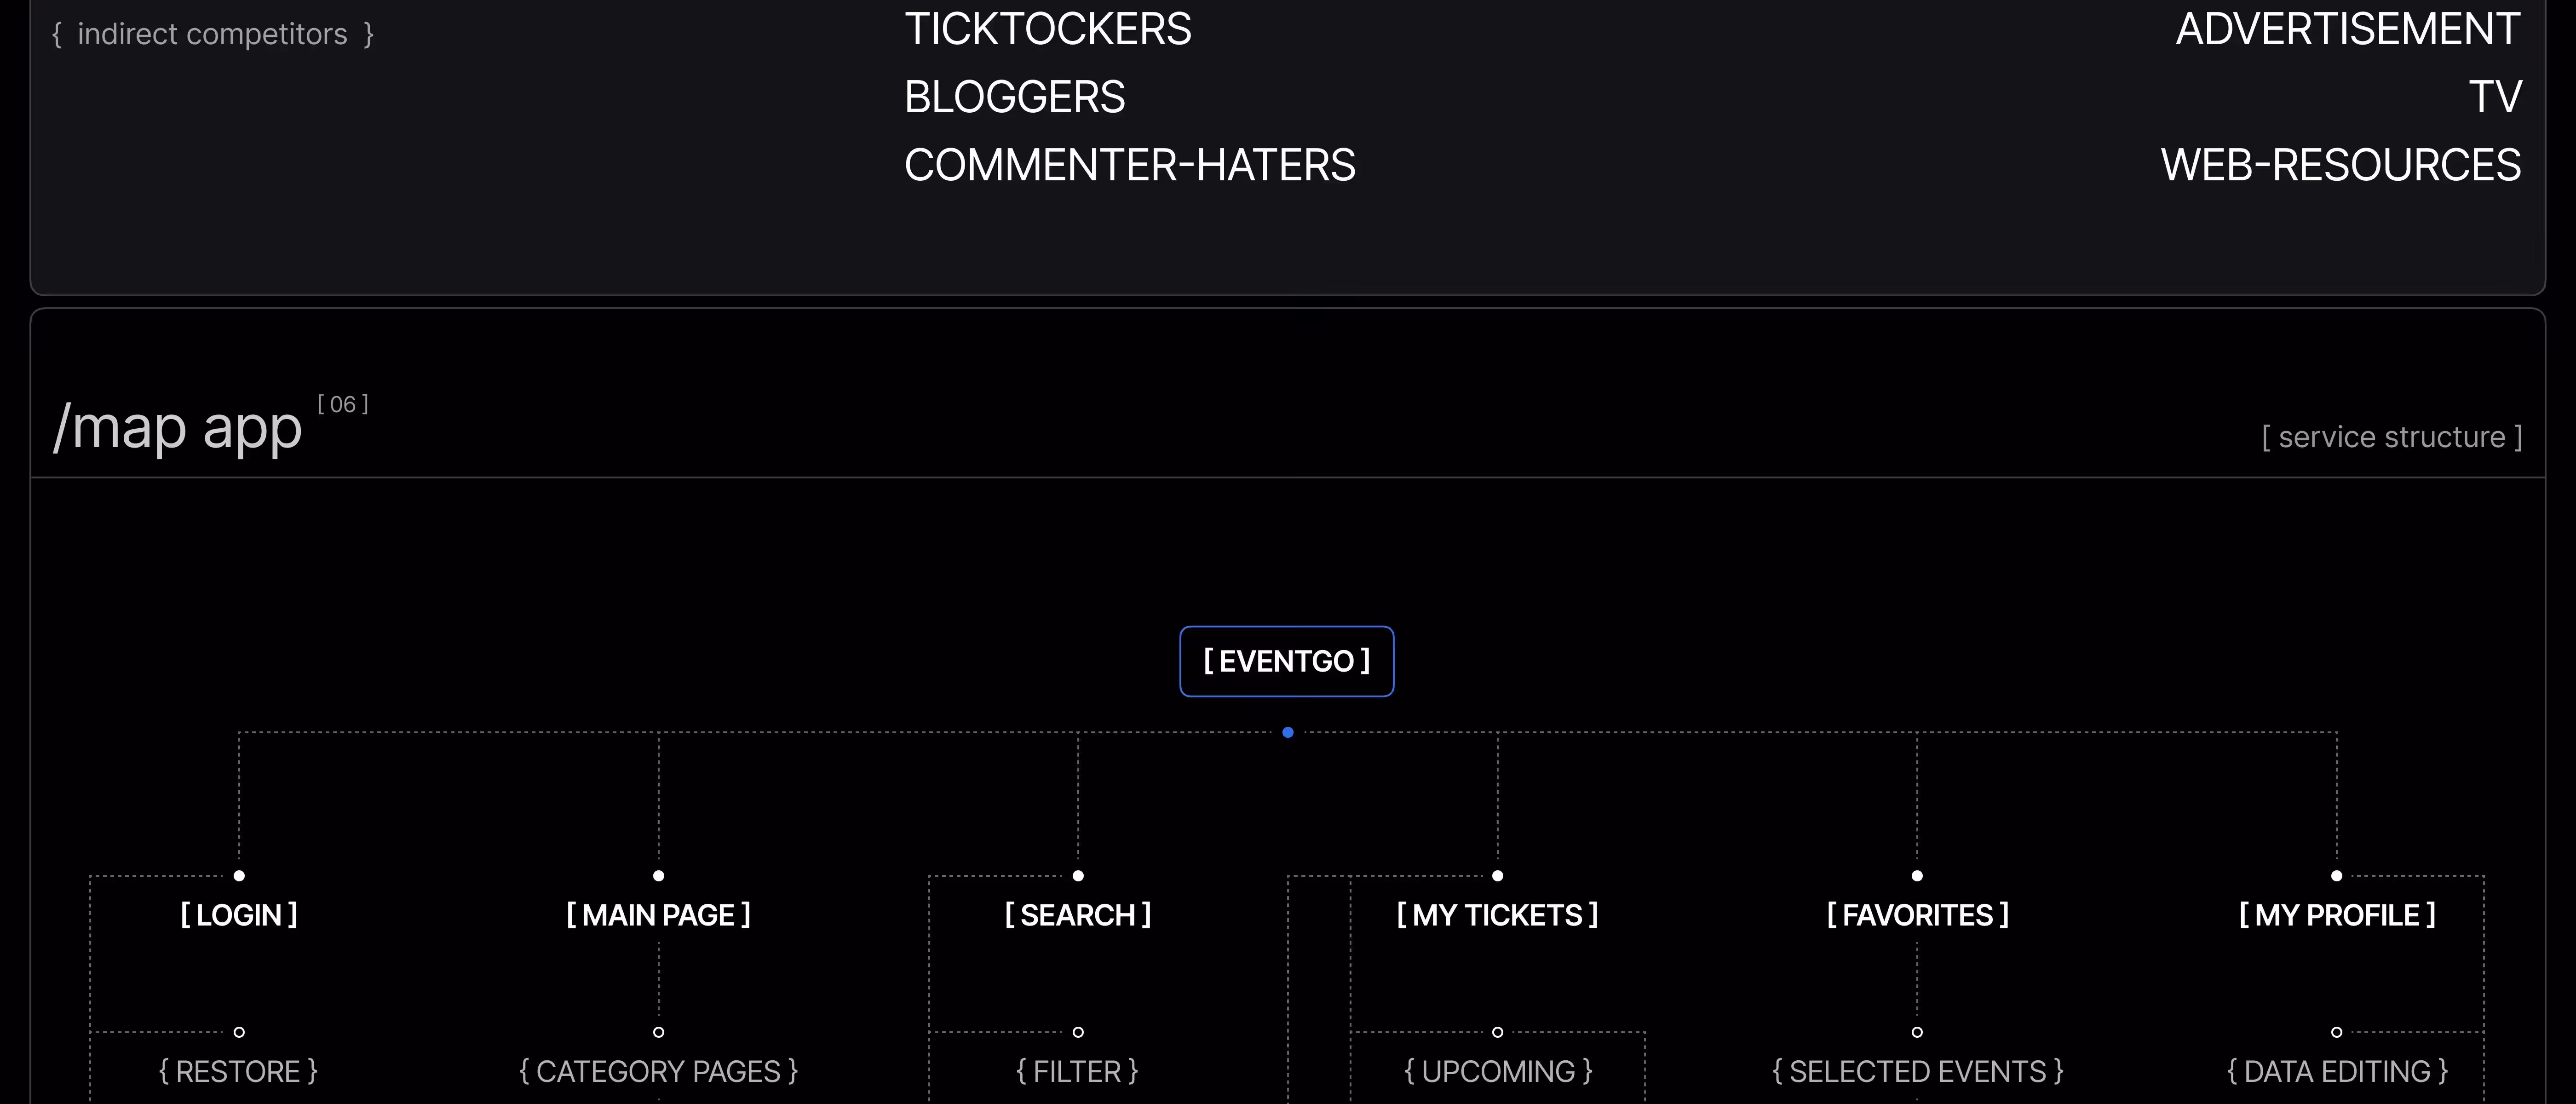The height and width of the screenshot is (1104, 2576).
Task: Click the COMMENTER-HATERS competitor text
Action: coord(1129,165)
